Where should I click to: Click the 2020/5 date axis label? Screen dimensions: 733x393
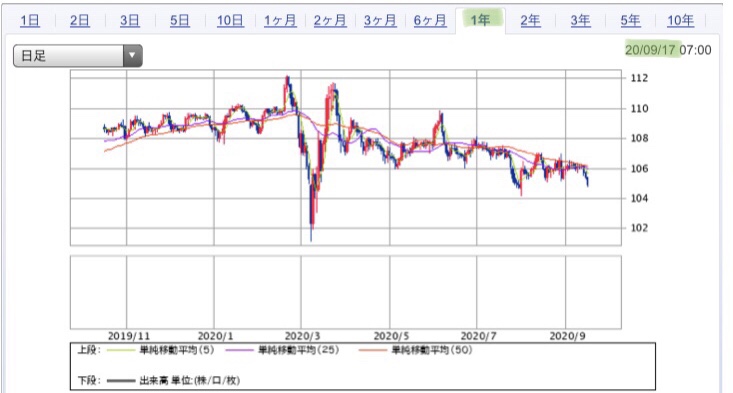pos(391,336)
